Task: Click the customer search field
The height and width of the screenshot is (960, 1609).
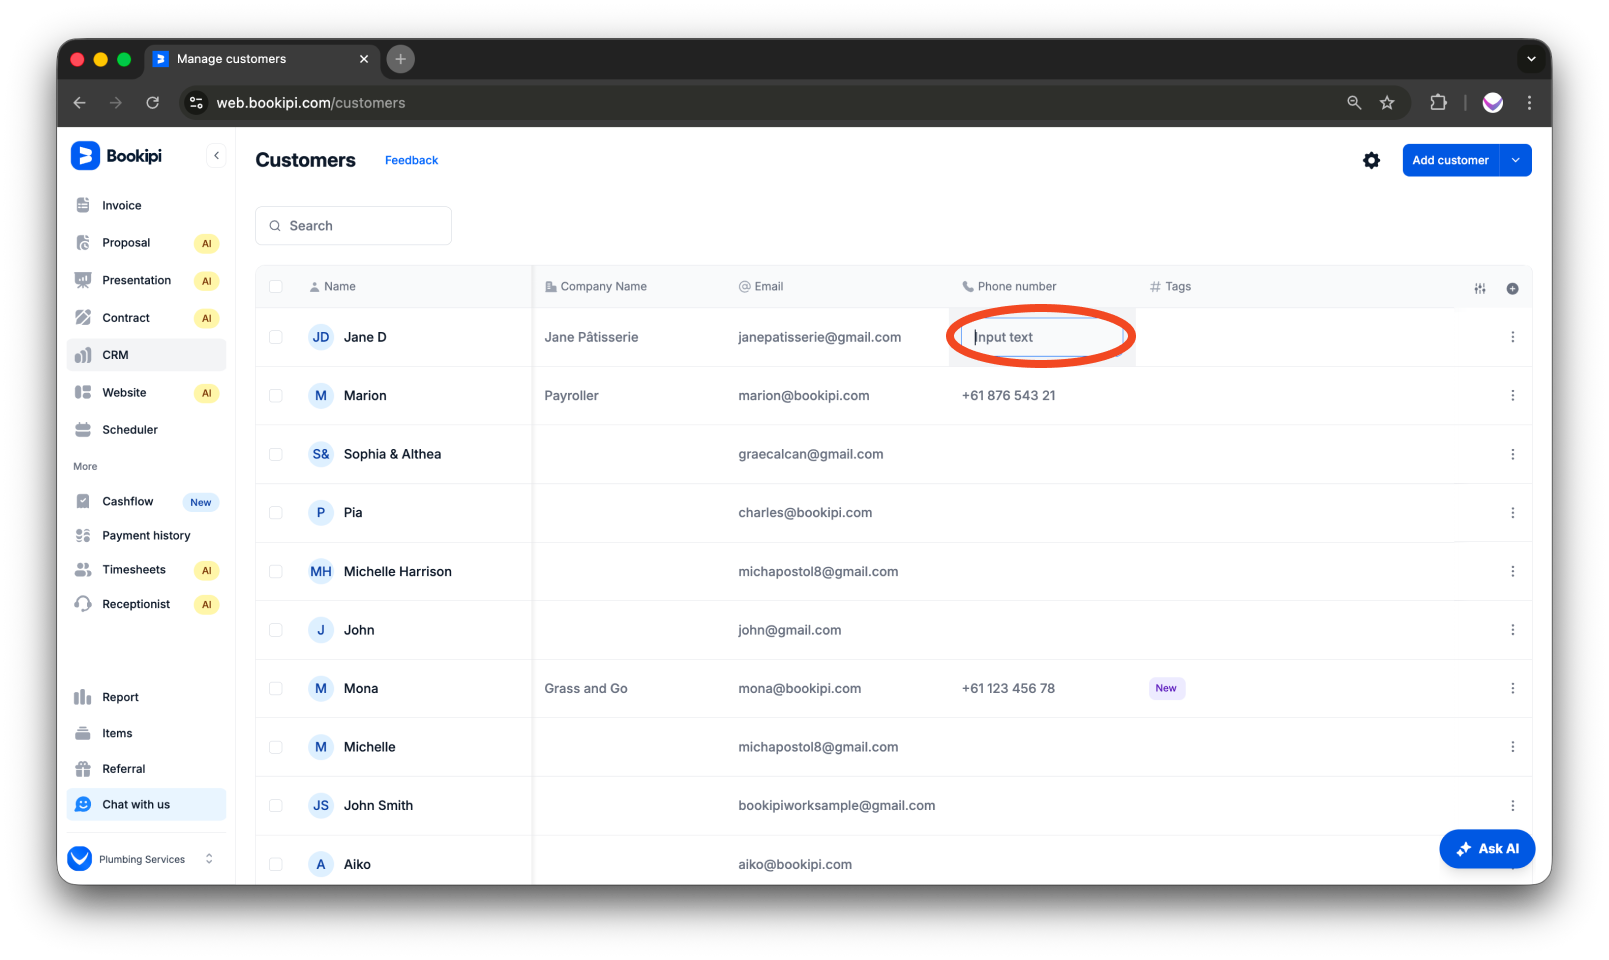Action: 353,225
